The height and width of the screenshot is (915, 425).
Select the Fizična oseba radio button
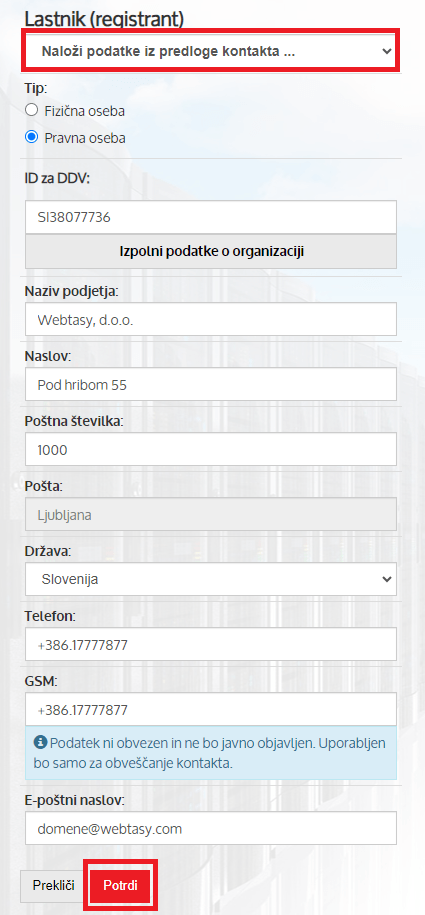point(32,110)
